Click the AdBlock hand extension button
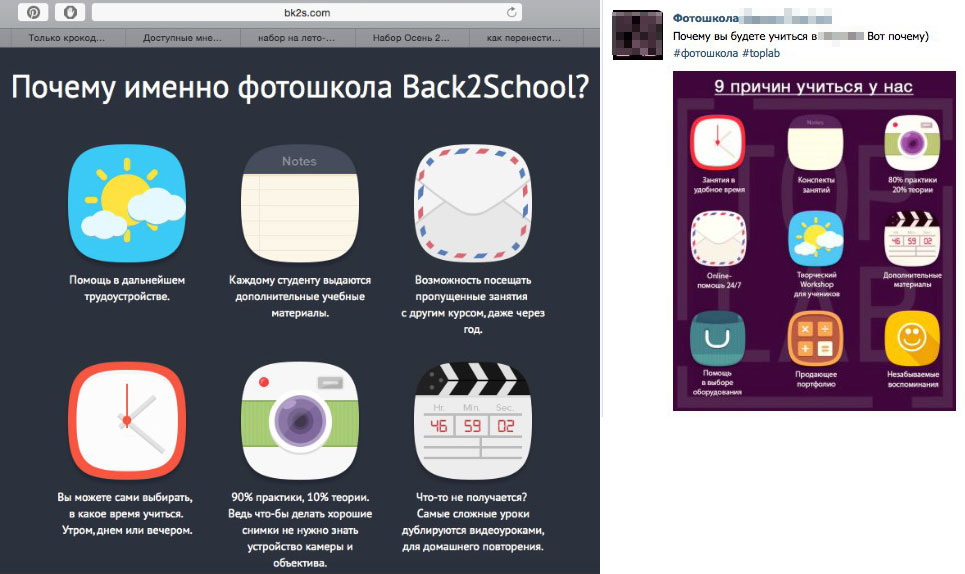 point(70,12)
